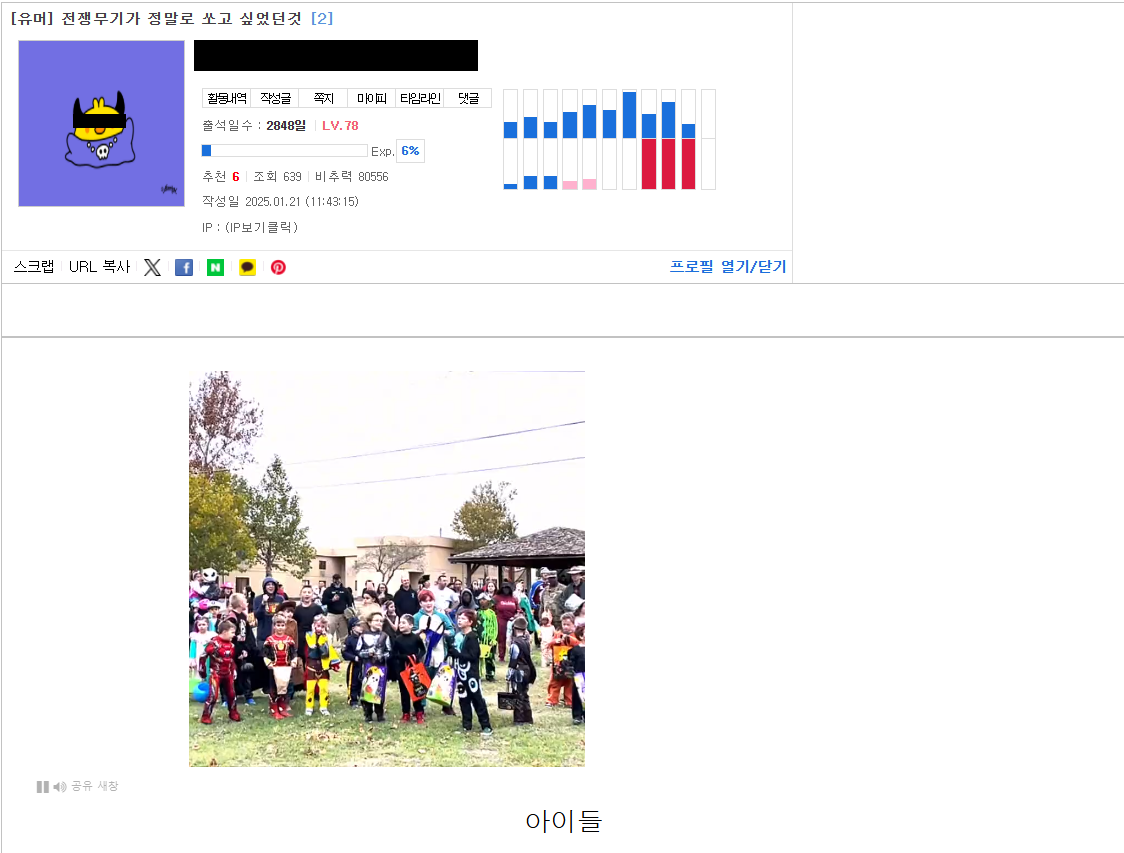Open the 작성글 tab
This screenshot has width=1124, height=853.
coord(275,98)
